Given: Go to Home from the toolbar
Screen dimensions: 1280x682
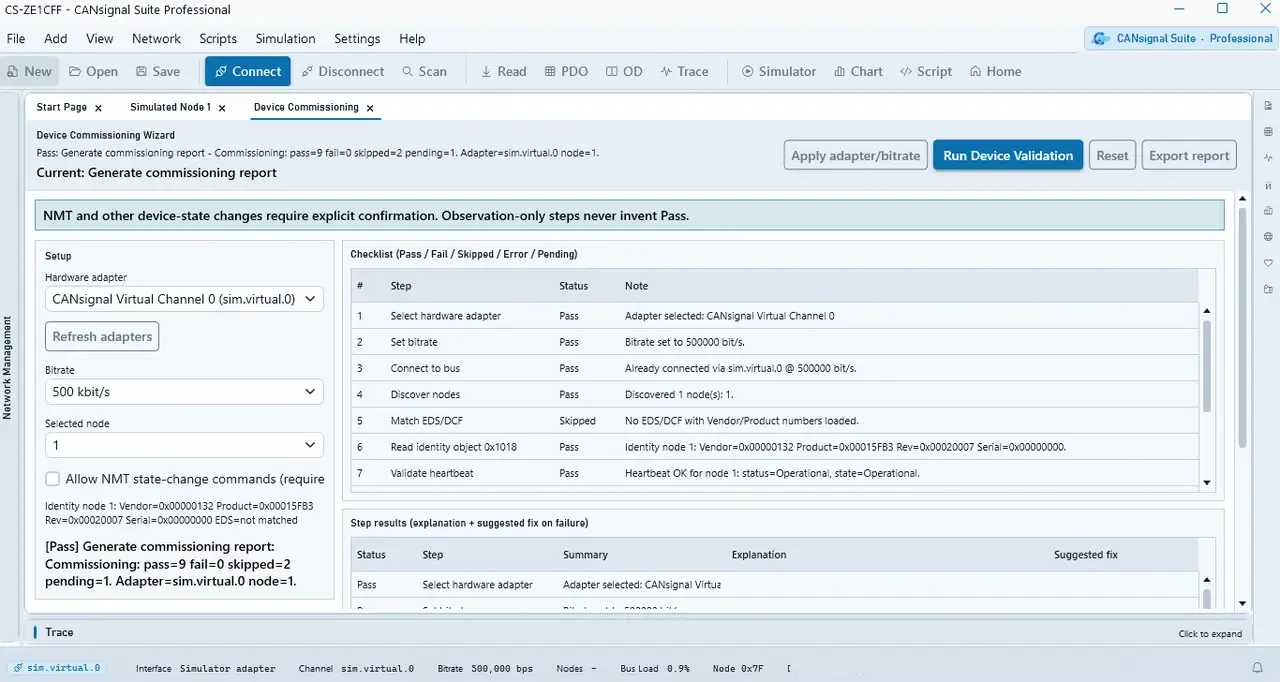Looking at the screenshot, I should (996, 71).
